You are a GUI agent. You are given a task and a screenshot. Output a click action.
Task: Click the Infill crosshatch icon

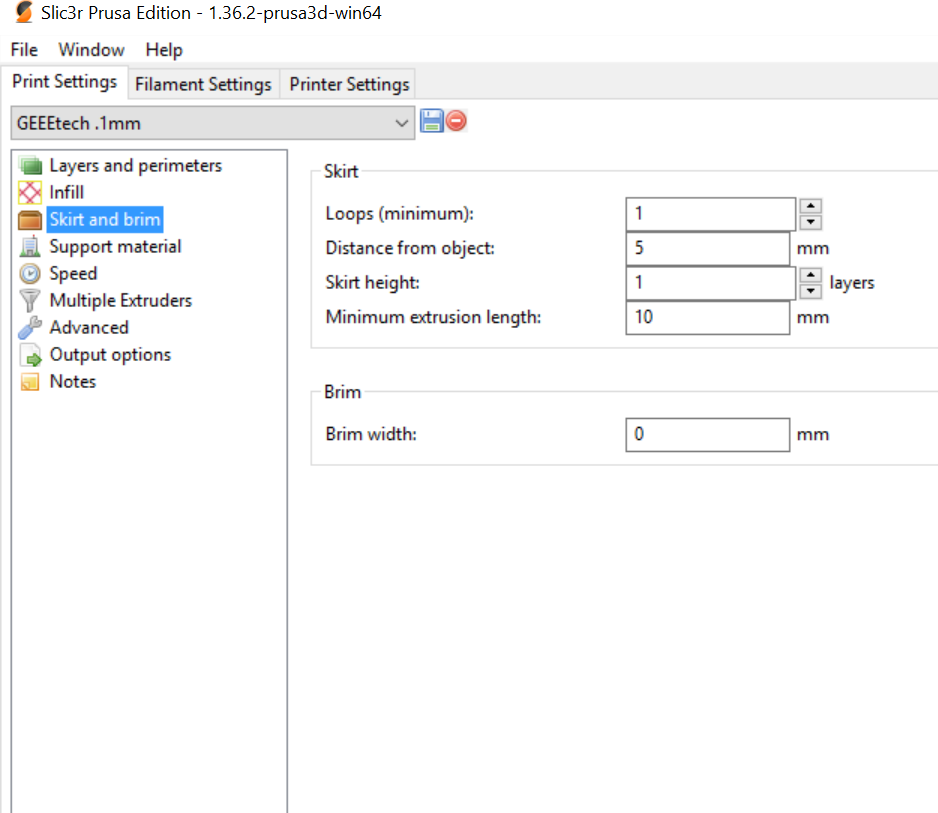[x=30, y=192]
